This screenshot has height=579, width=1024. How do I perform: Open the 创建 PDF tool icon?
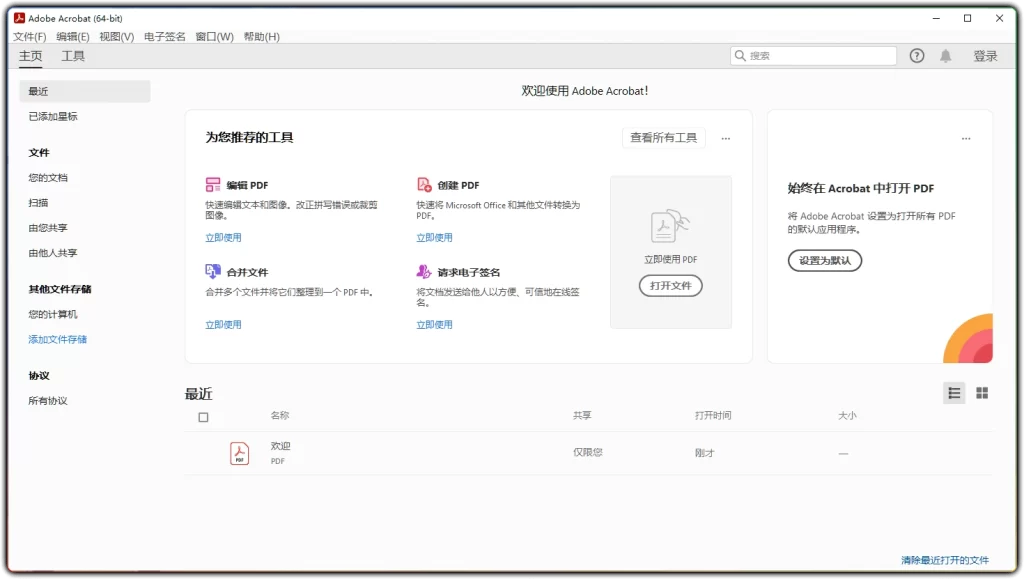(x=423, y=184)
